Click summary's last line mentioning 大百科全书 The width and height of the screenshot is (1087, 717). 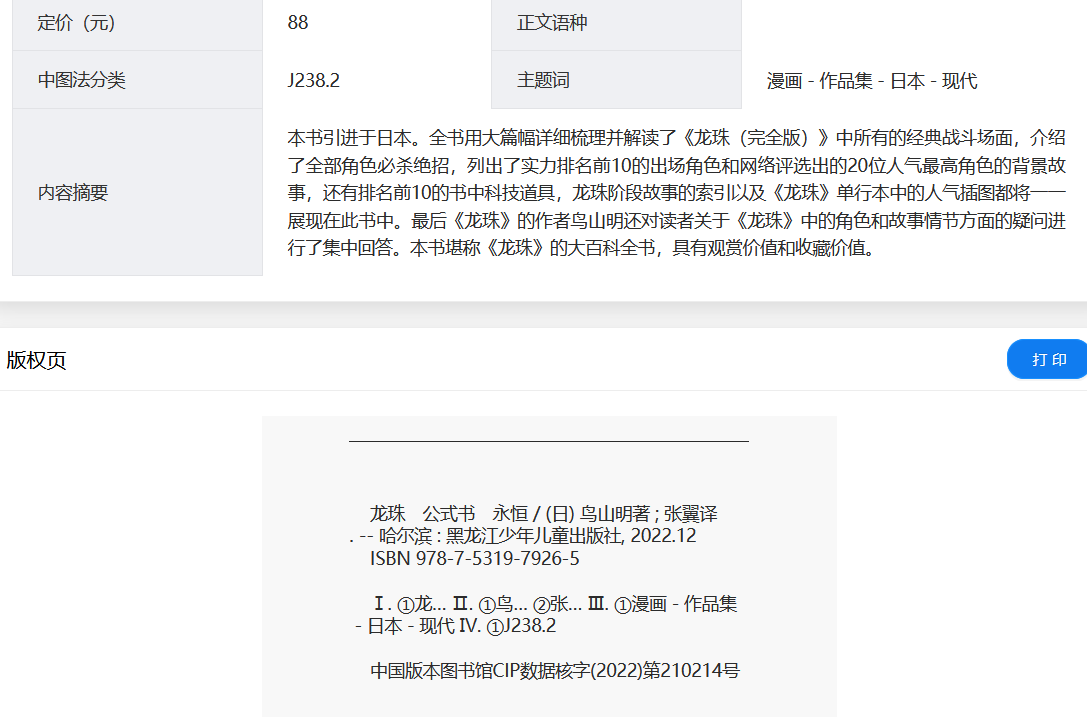(x=581, y=248)
